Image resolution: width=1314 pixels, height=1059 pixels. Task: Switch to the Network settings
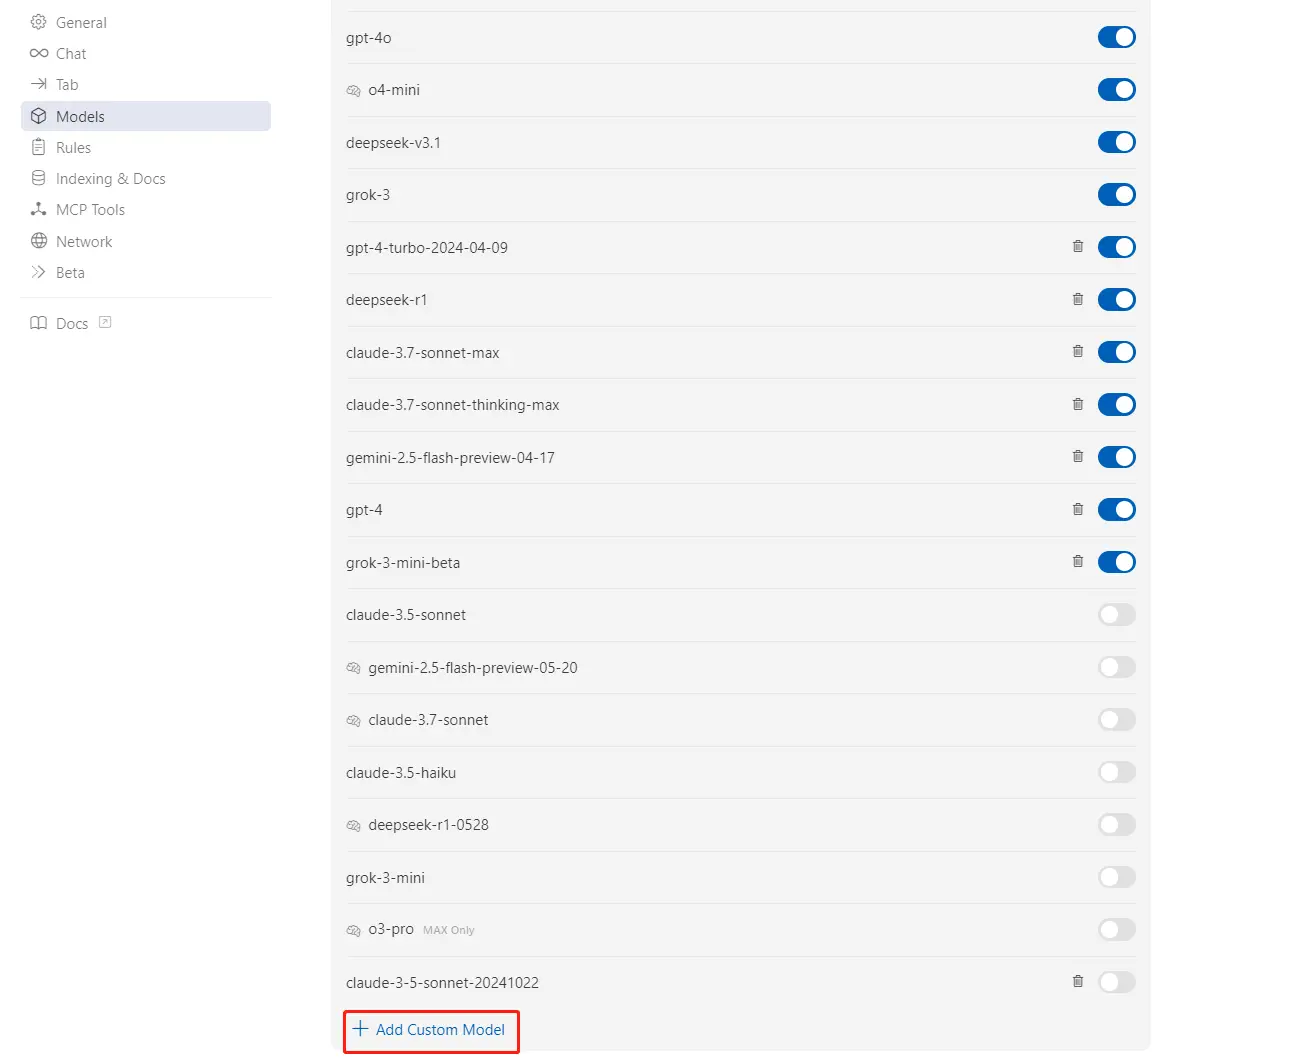coord(146,241)
